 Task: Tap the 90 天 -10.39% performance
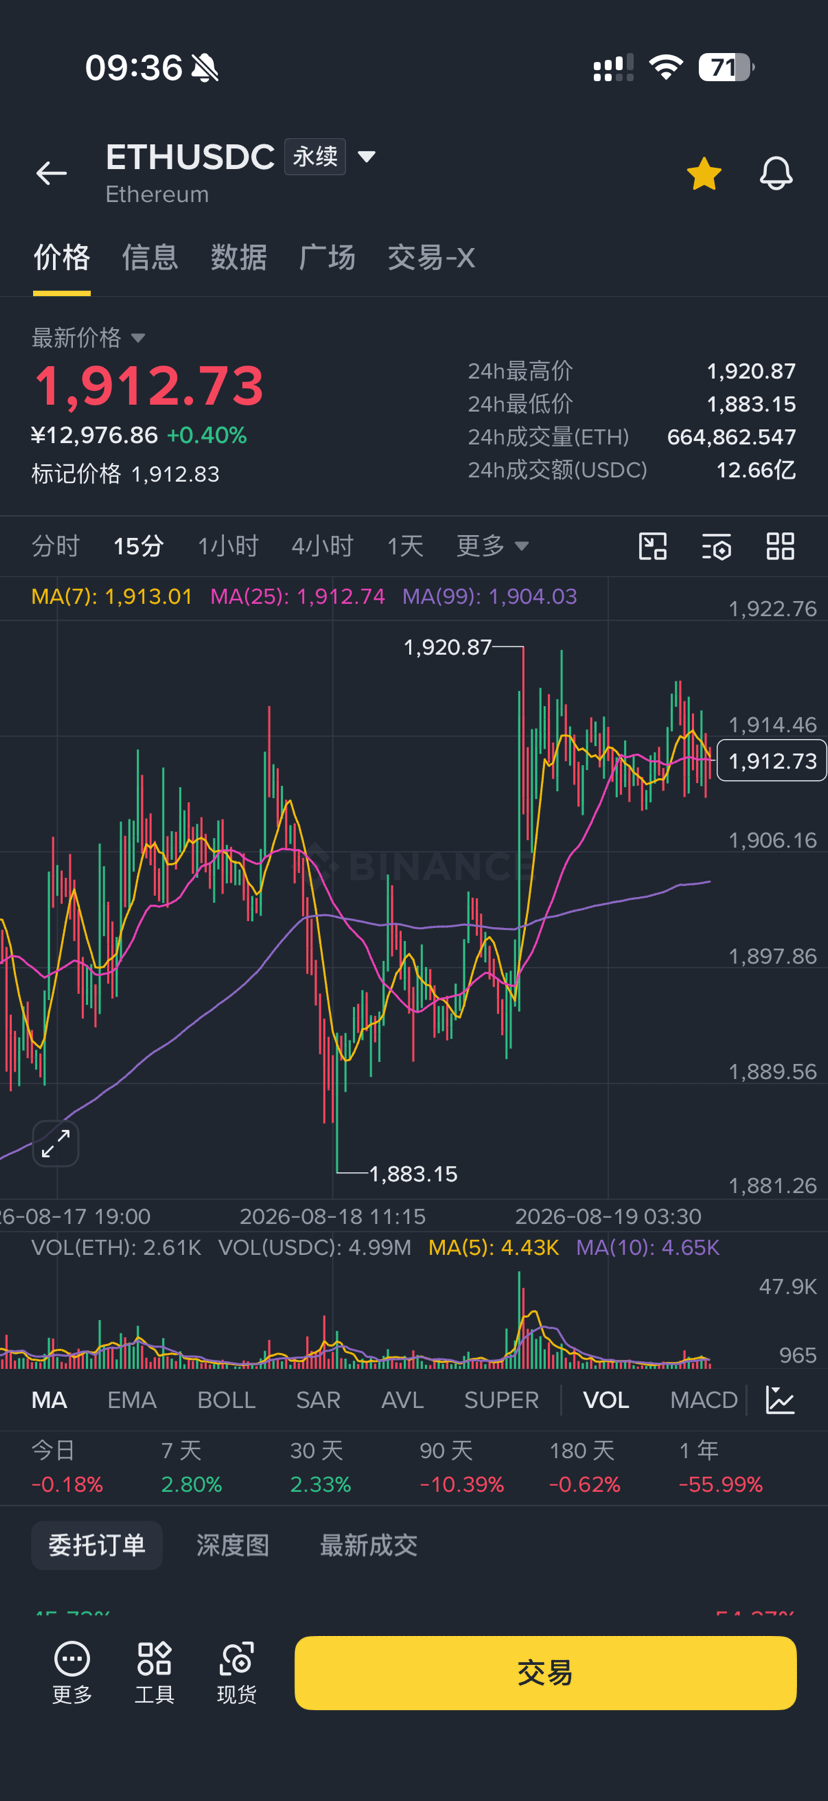[x=461, y=1467]
